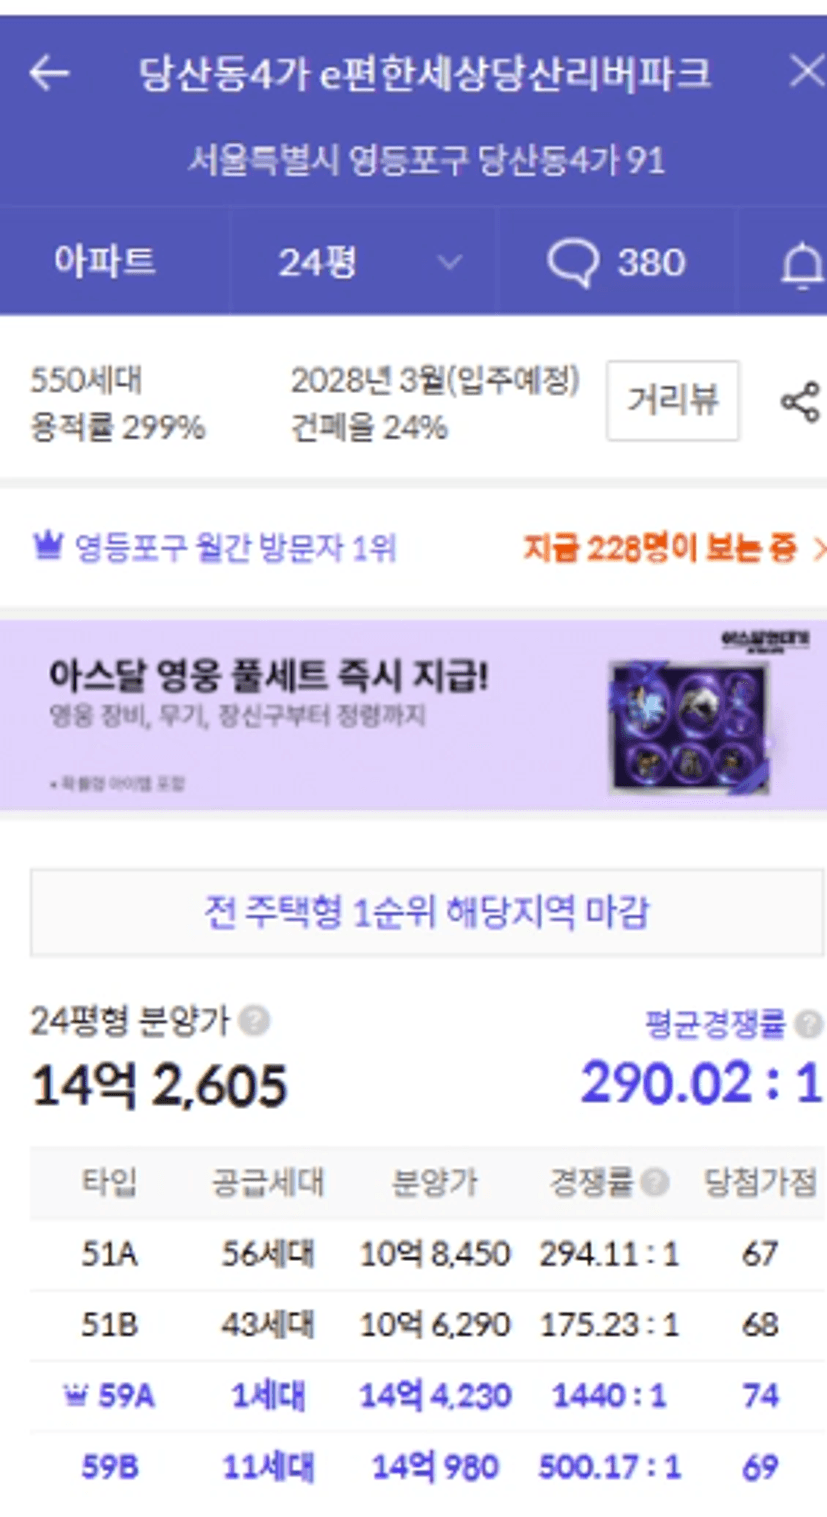Tap the crown icon for monthly visitor rank
Screen dimensions: 827x1517
pos(47,547)
